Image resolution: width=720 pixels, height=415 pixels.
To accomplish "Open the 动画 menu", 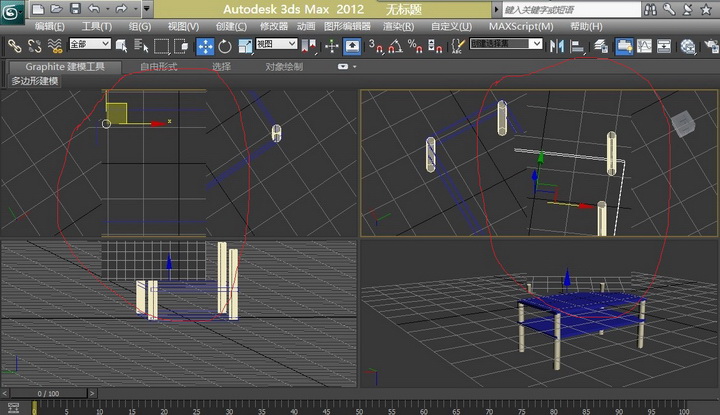I will coord(306,27).
